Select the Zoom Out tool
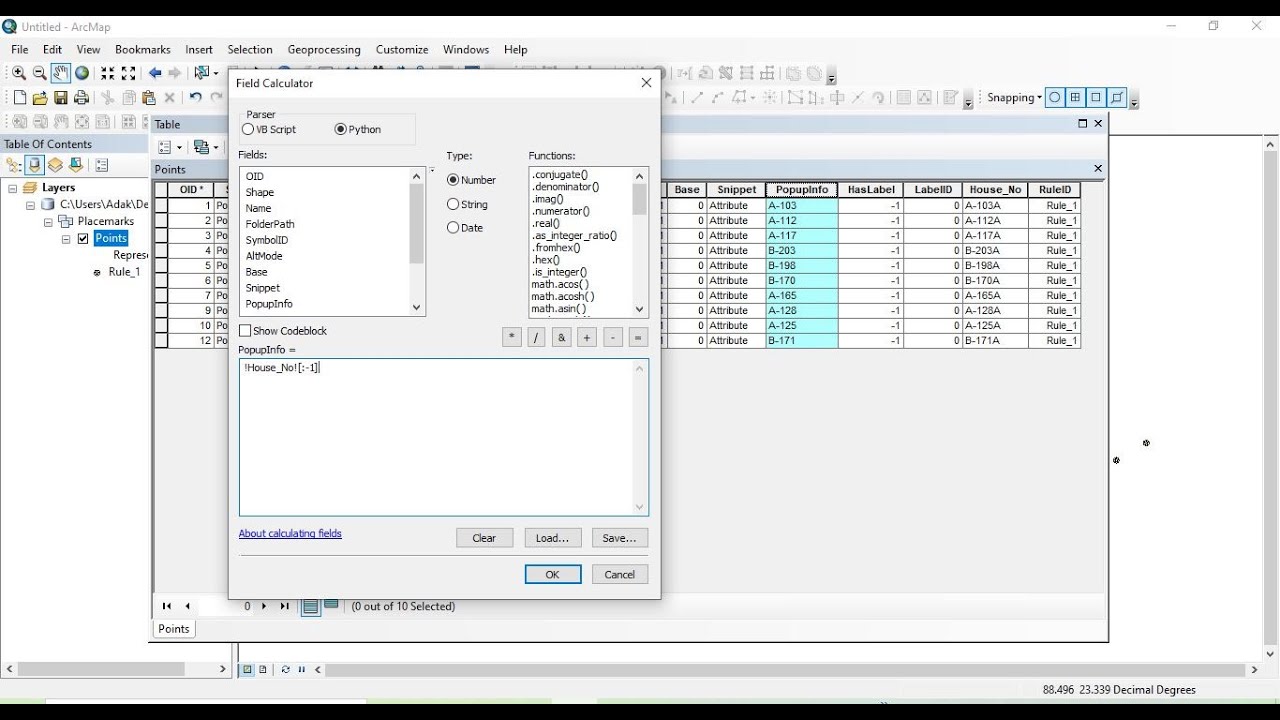Image resolution: width=1280 pixels, height=720 pixels. pos(40,73)
